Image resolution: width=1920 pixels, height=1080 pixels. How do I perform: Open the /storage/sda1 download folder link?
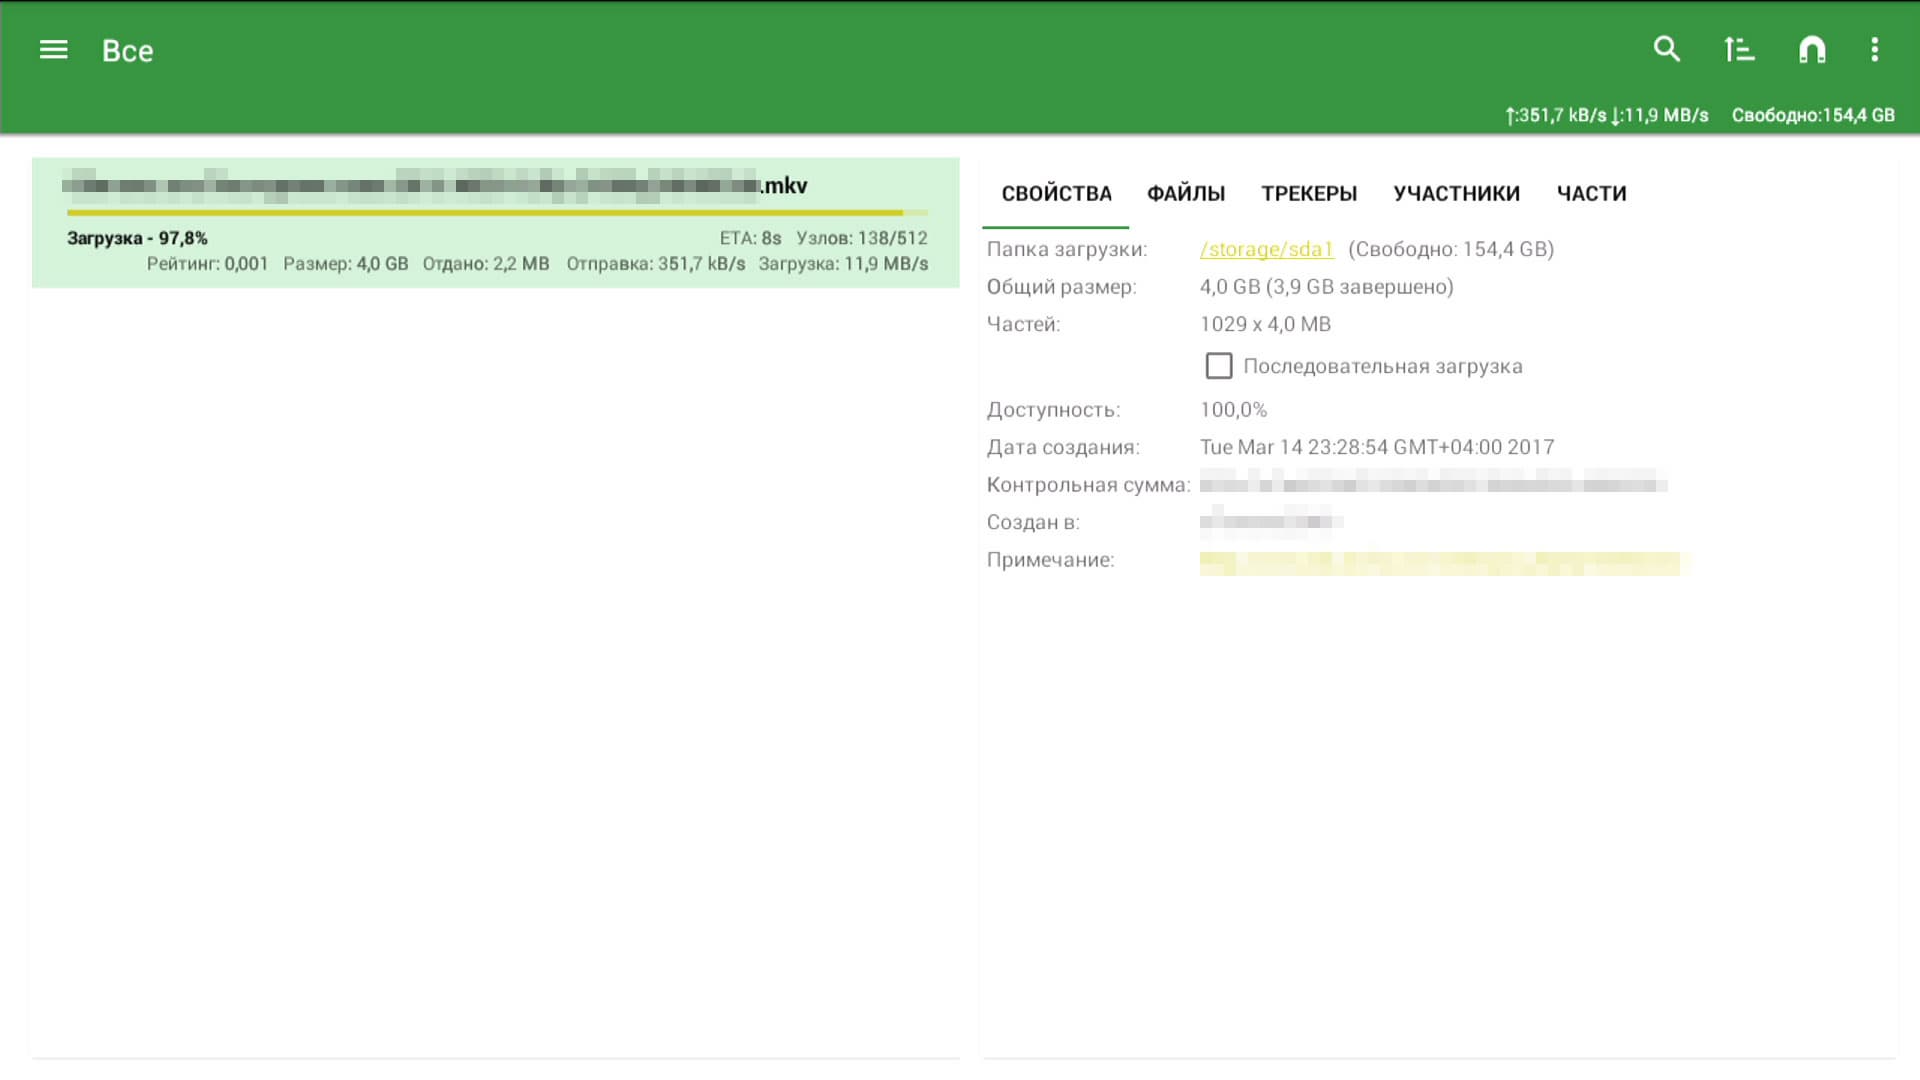pos(1266,249)
